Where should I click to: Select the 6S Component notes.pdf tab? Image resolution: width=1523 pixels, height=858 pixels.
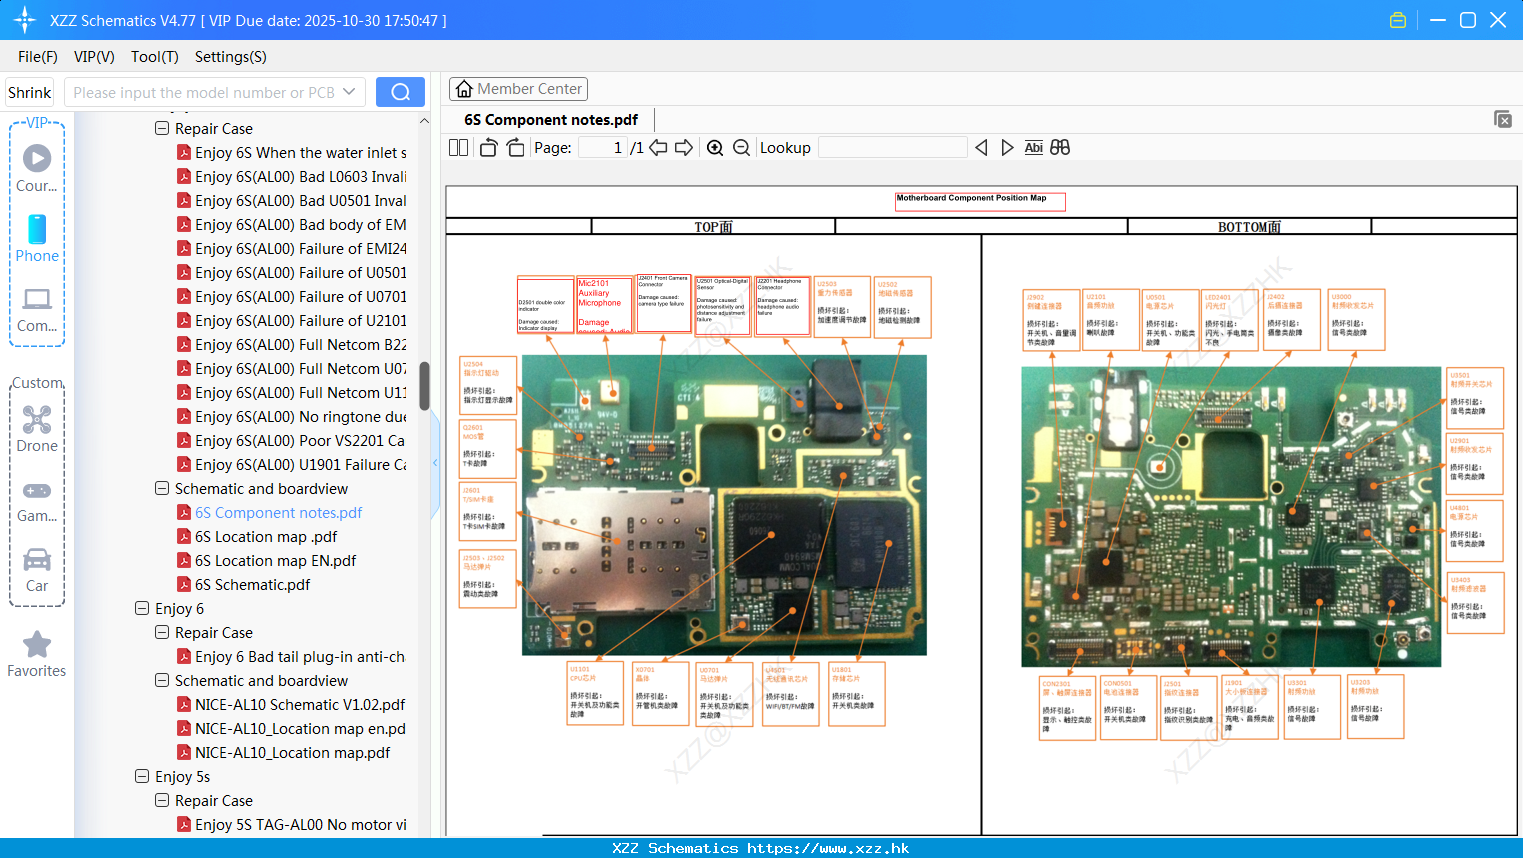[x=551, y=120]
